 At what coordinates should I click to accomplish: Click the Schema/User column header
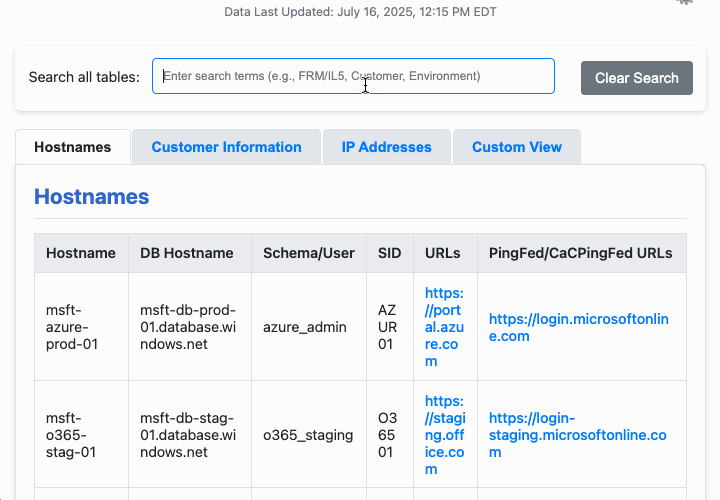(308, 253)
